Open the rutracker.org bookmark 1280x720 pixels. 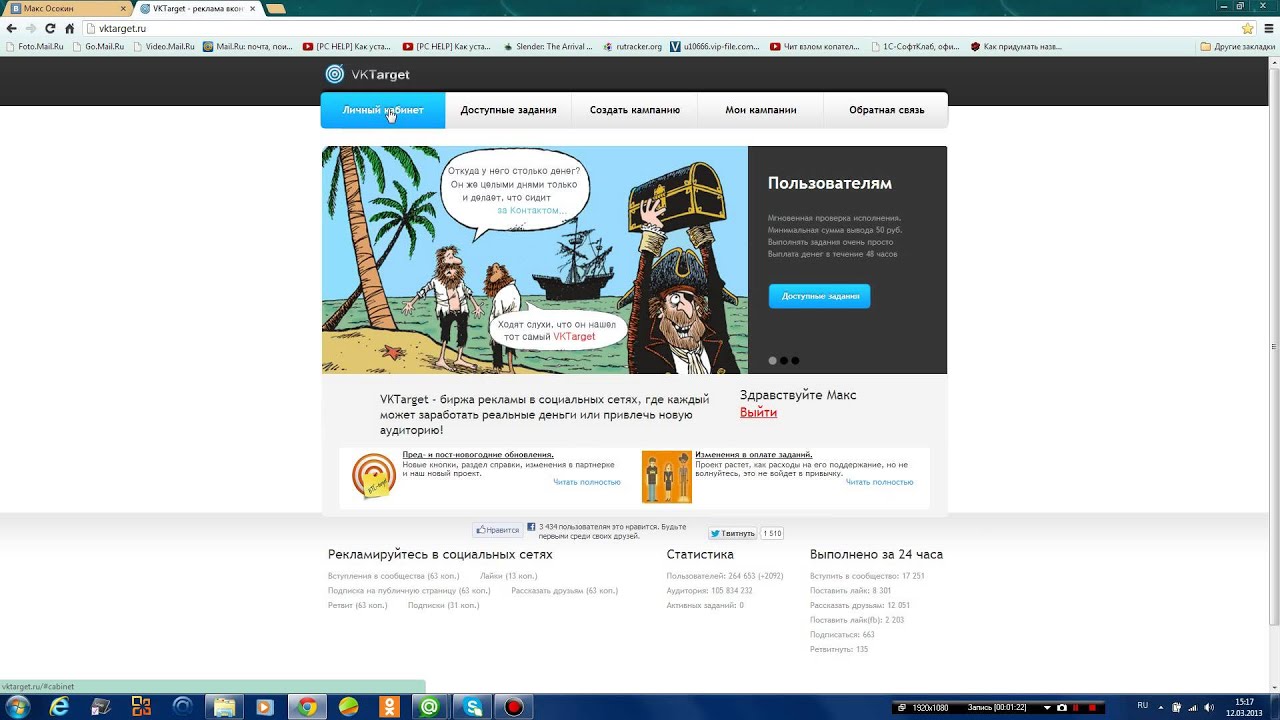[x=633, y=46]
